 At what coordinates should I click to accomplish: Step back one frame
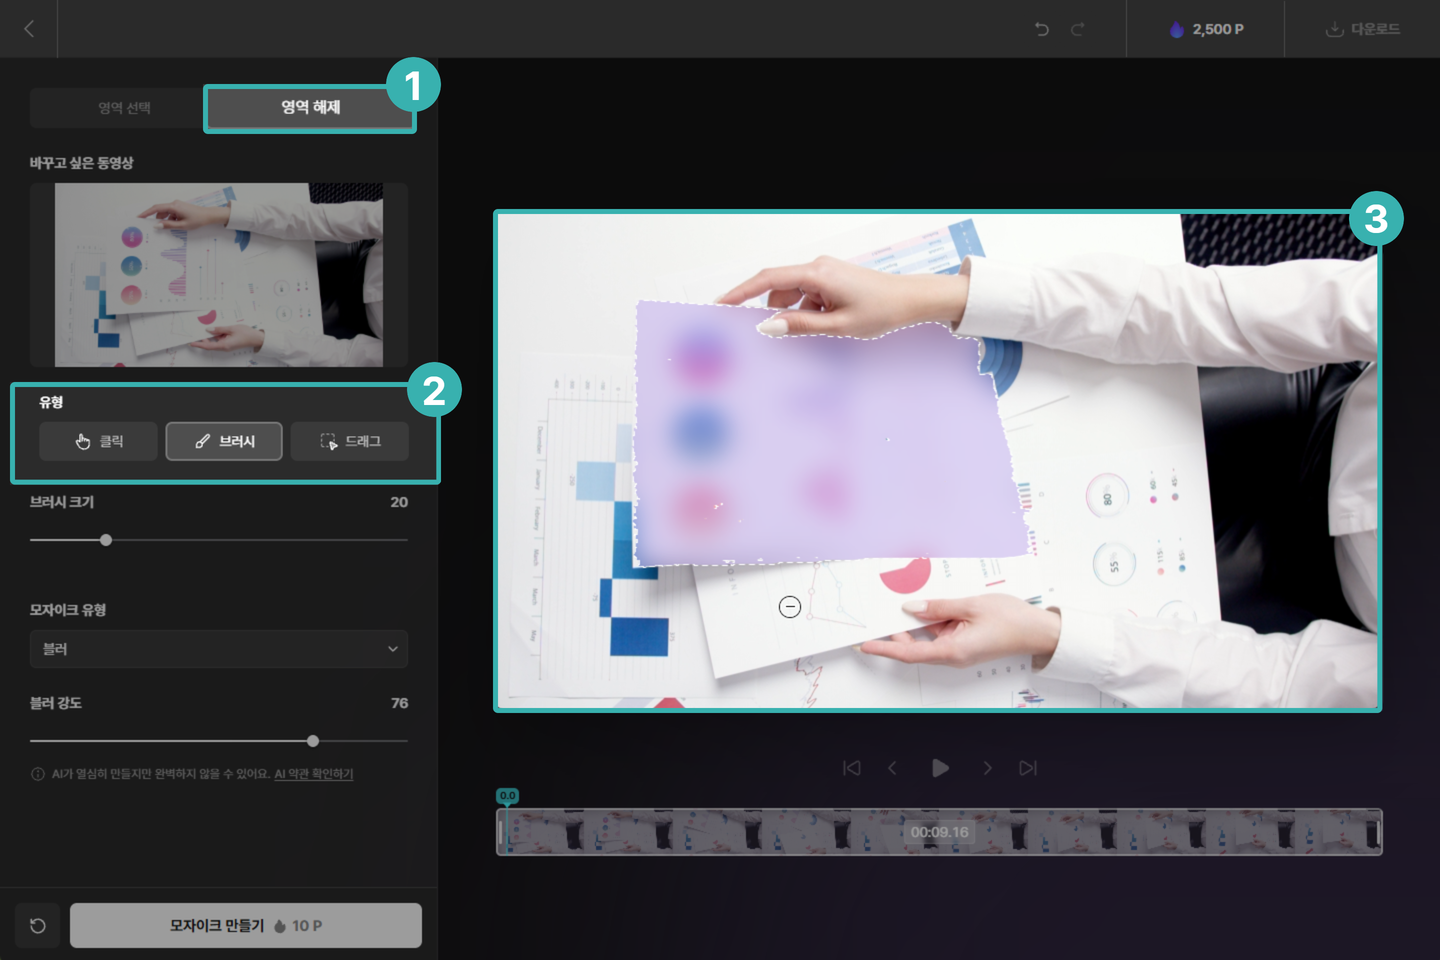(x=892, y=768)
